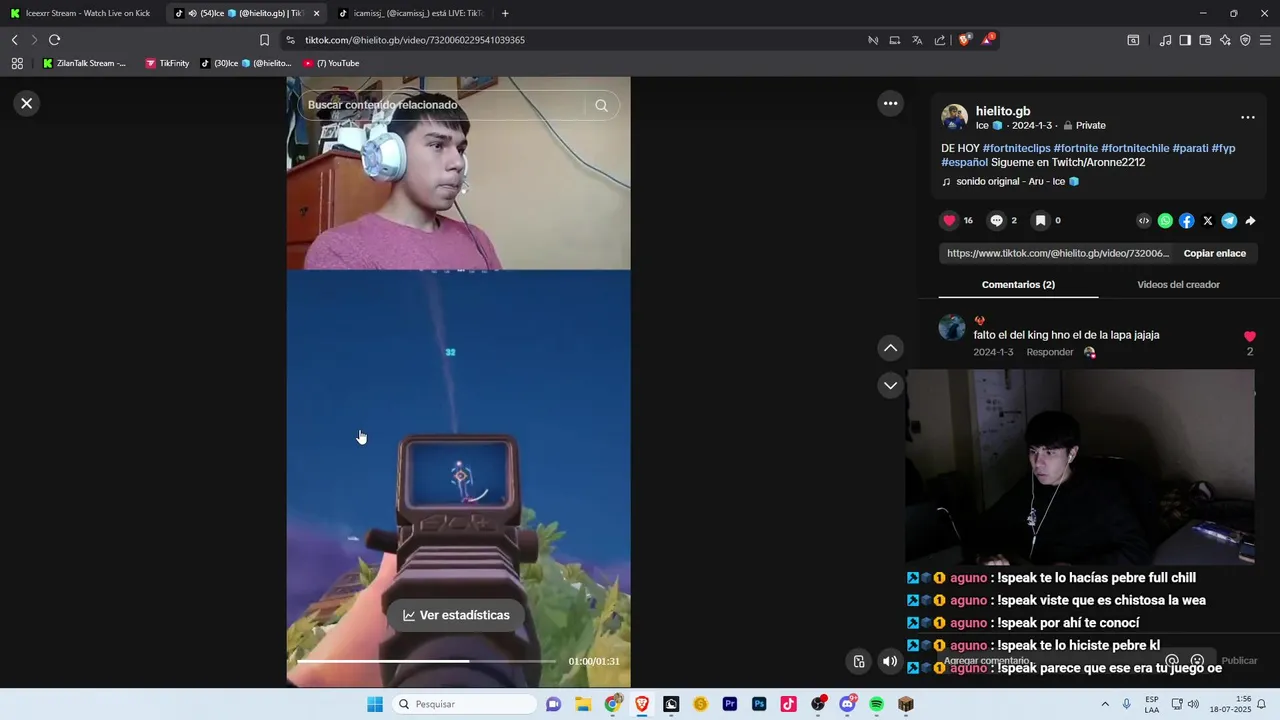Image resolution: width=1280 pixels, height=720 pixels.
Task: Open Brave Rewards triangle icon
Action: (988, 40)
